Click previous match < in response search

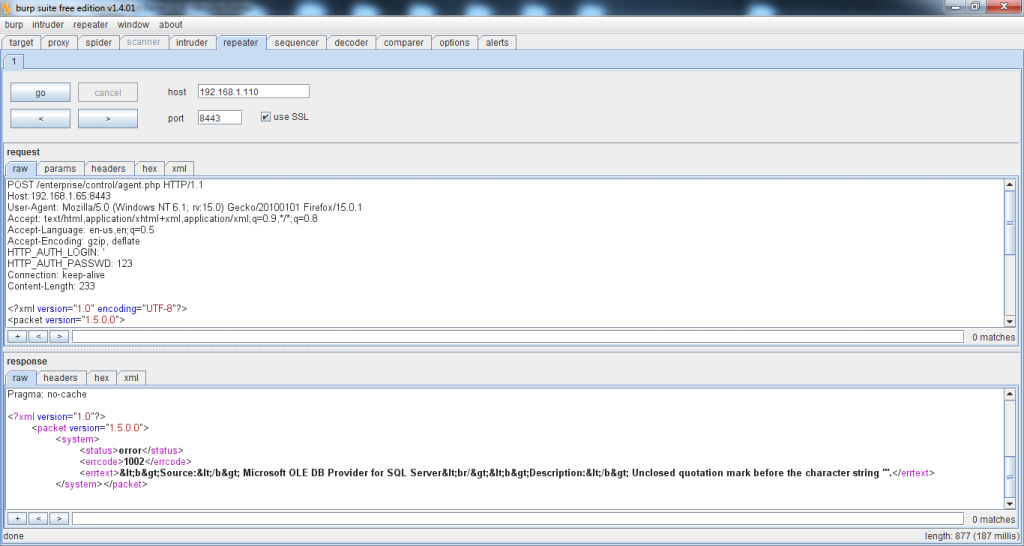click(38, 519)
